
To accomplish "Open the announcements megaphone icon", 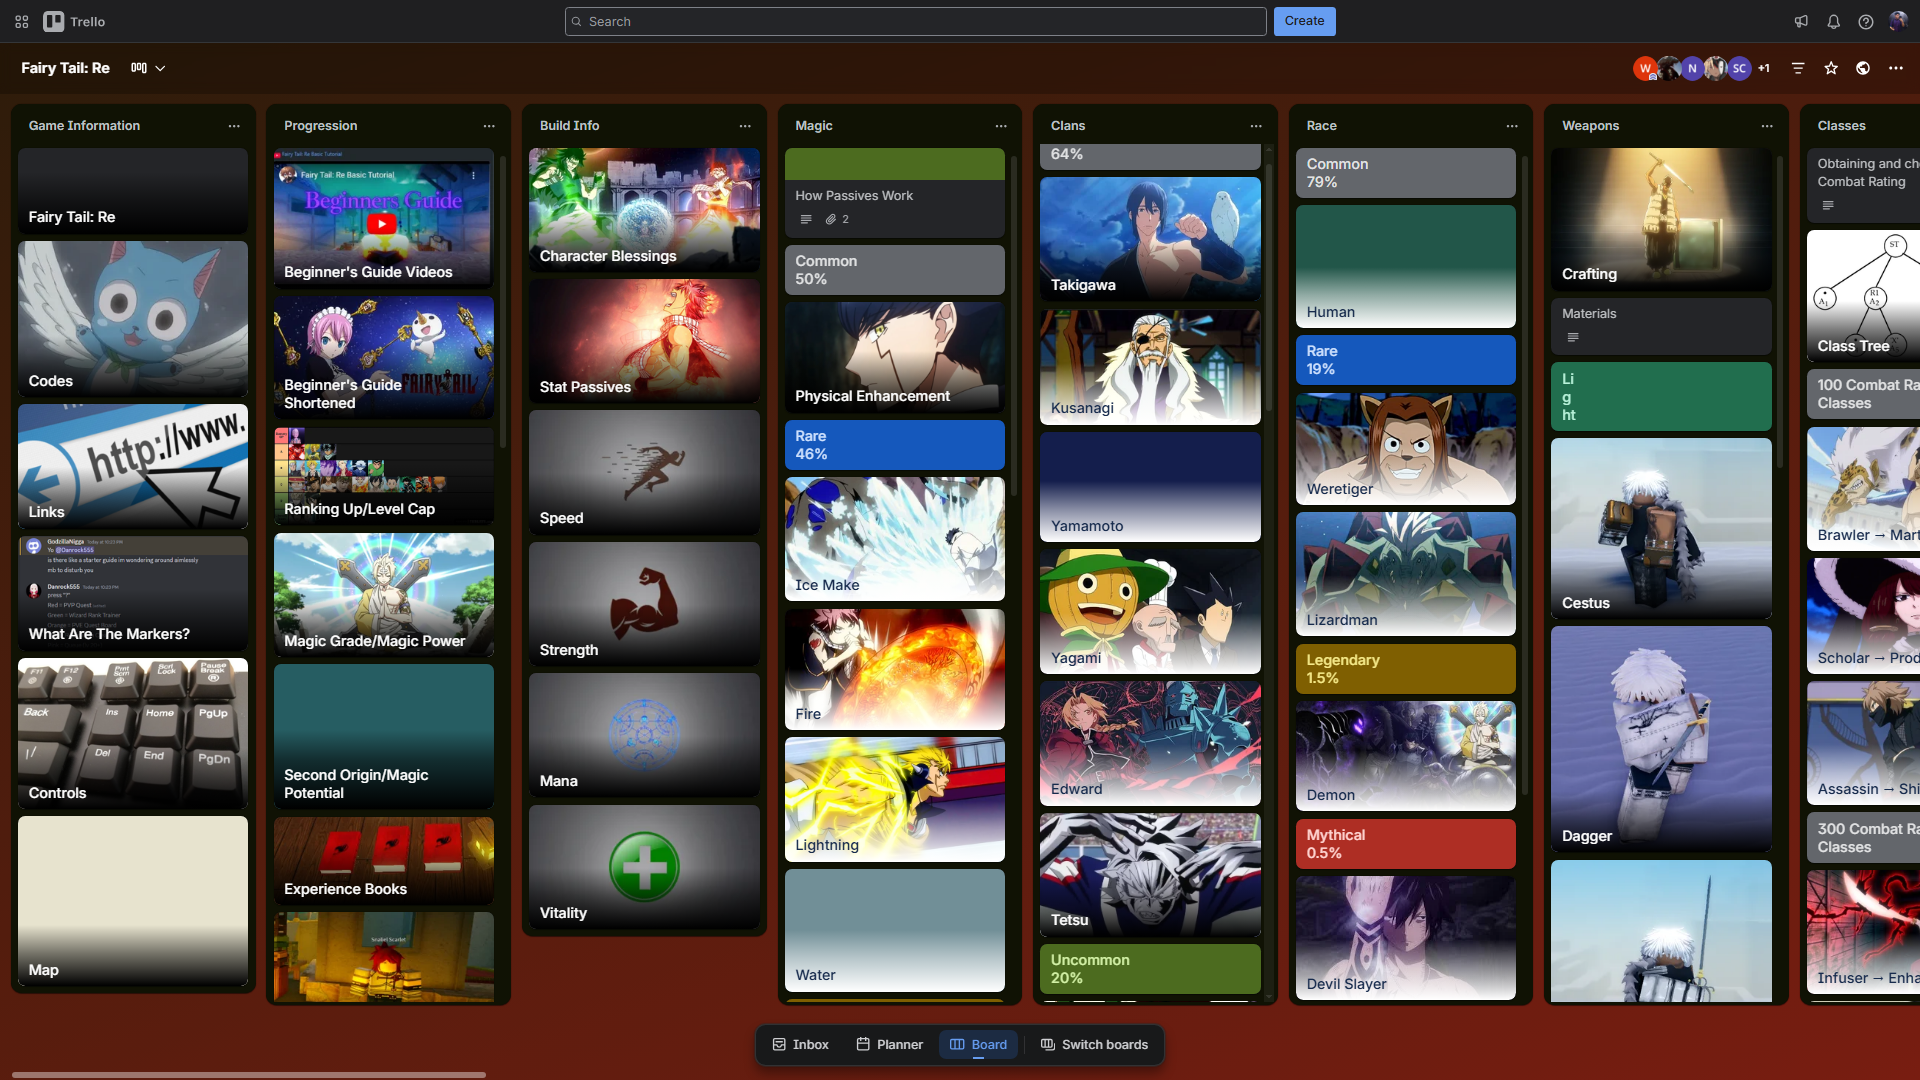I will tap(1800, 21).
